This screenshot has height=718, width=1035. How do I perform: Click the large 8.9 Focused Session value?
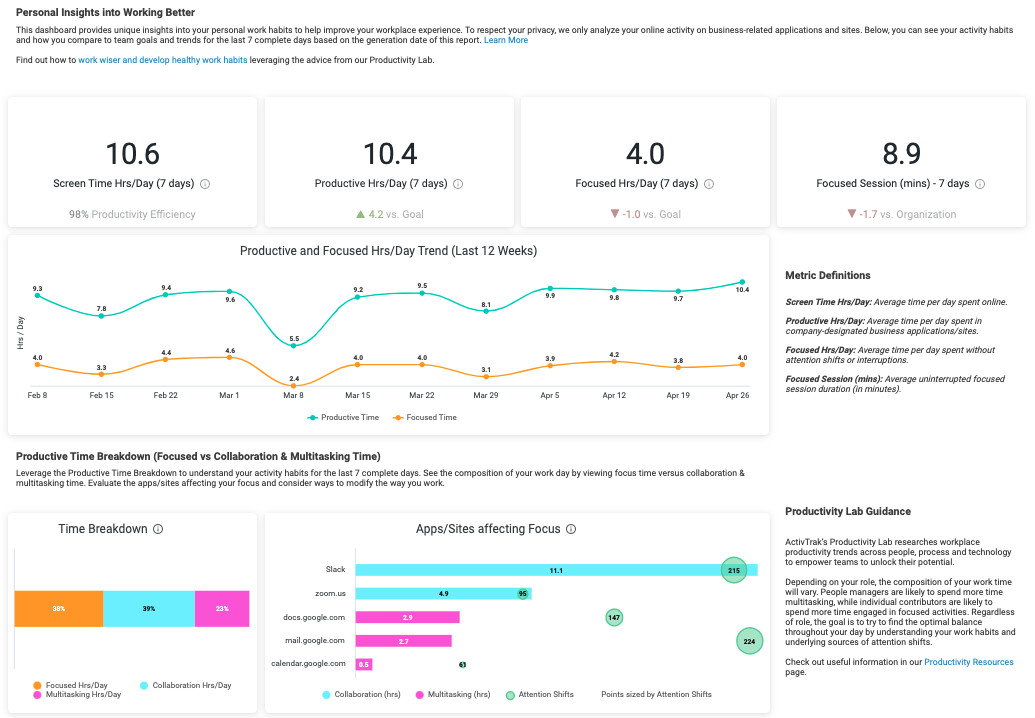(x=902, y=154)
